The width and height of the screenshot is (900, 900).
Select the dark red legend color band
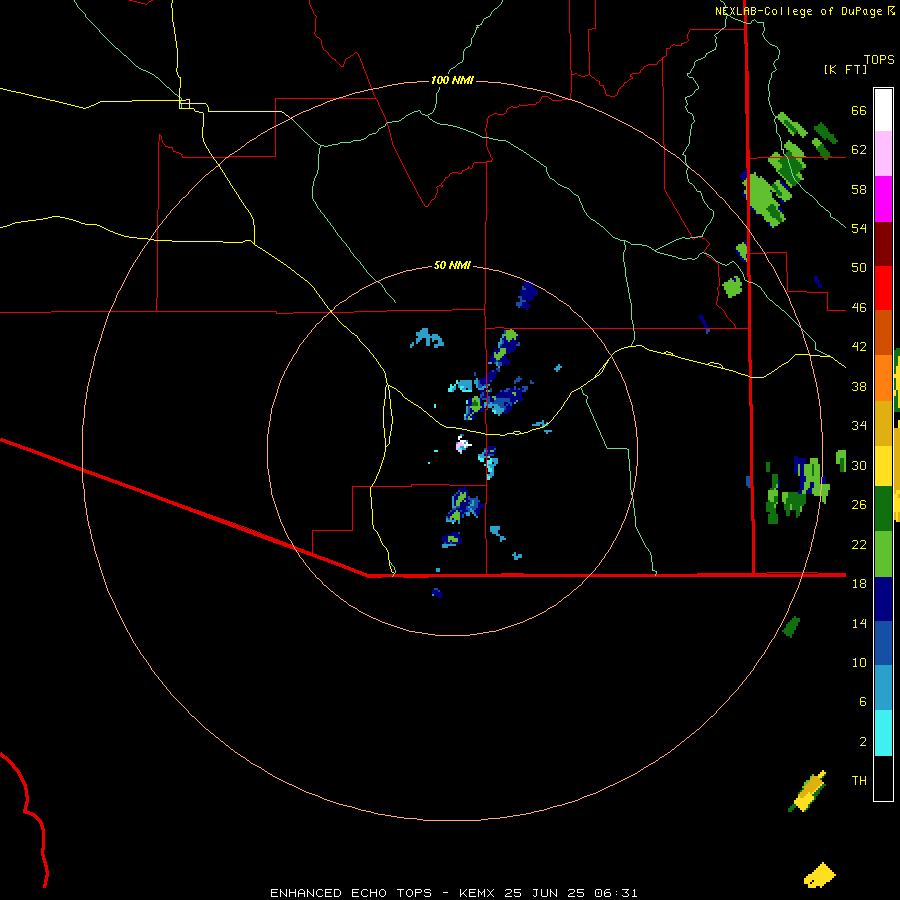pyautogui.click(x=883, y=244)
